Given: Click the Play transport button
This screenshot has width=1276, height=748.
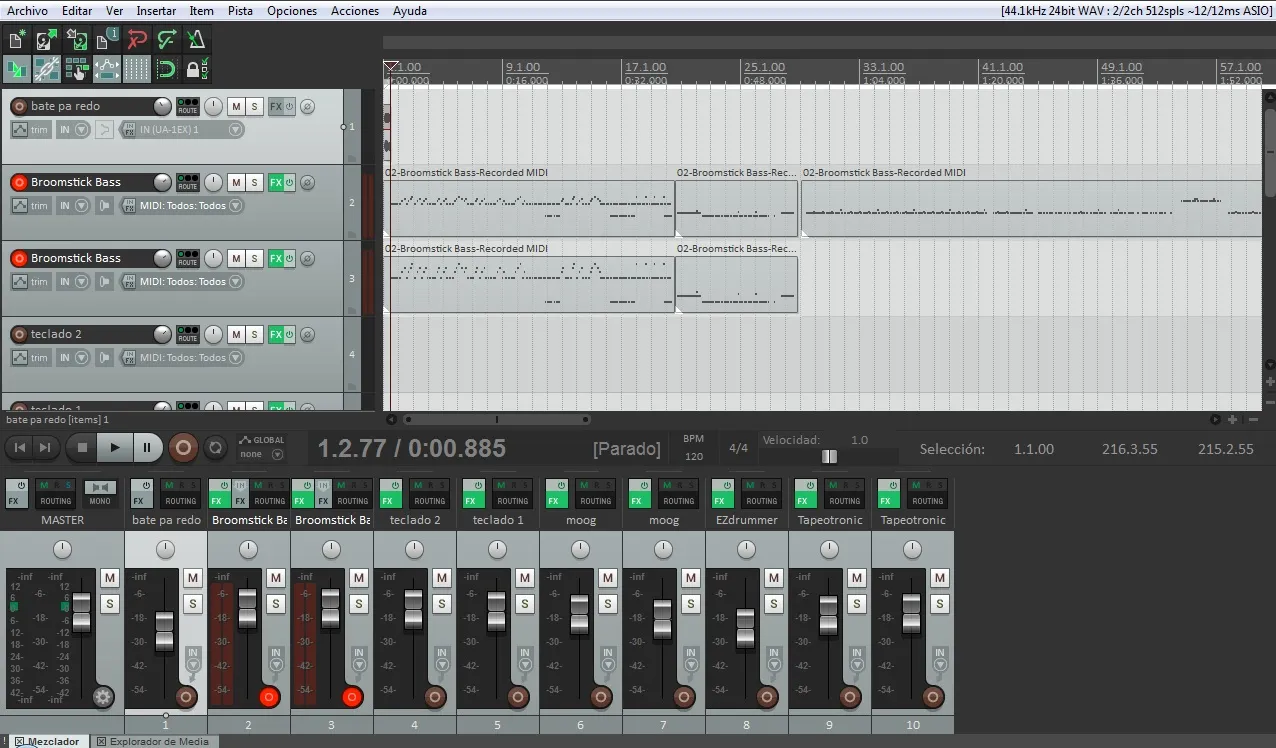Looking at the screenshot, I should pyautogui.click(x=115, y=448).
